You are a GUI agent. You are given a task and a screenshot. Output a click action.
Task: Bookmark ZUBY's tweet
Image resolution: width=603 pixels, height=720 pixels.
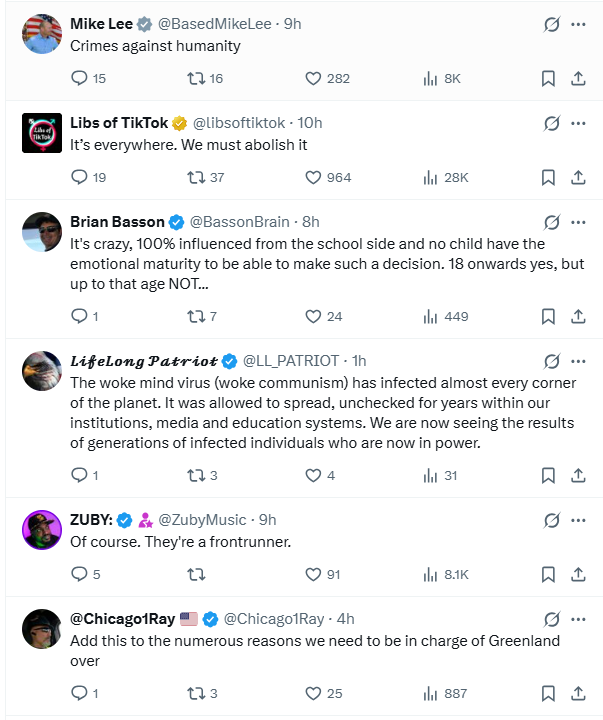(x=548, y=574)
